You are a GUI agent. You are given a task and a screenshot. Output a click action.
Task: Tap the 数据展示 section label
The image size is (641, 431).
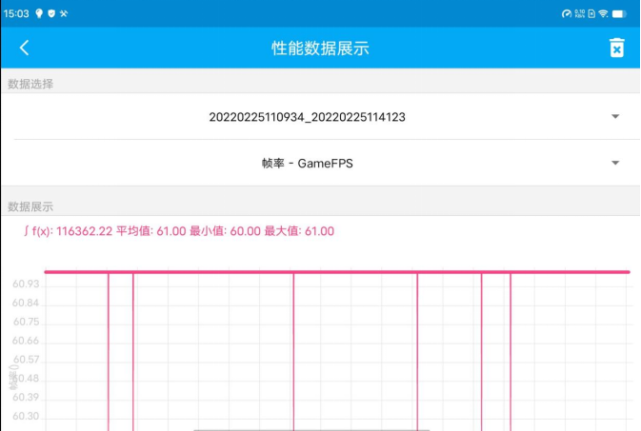point(31,207)
